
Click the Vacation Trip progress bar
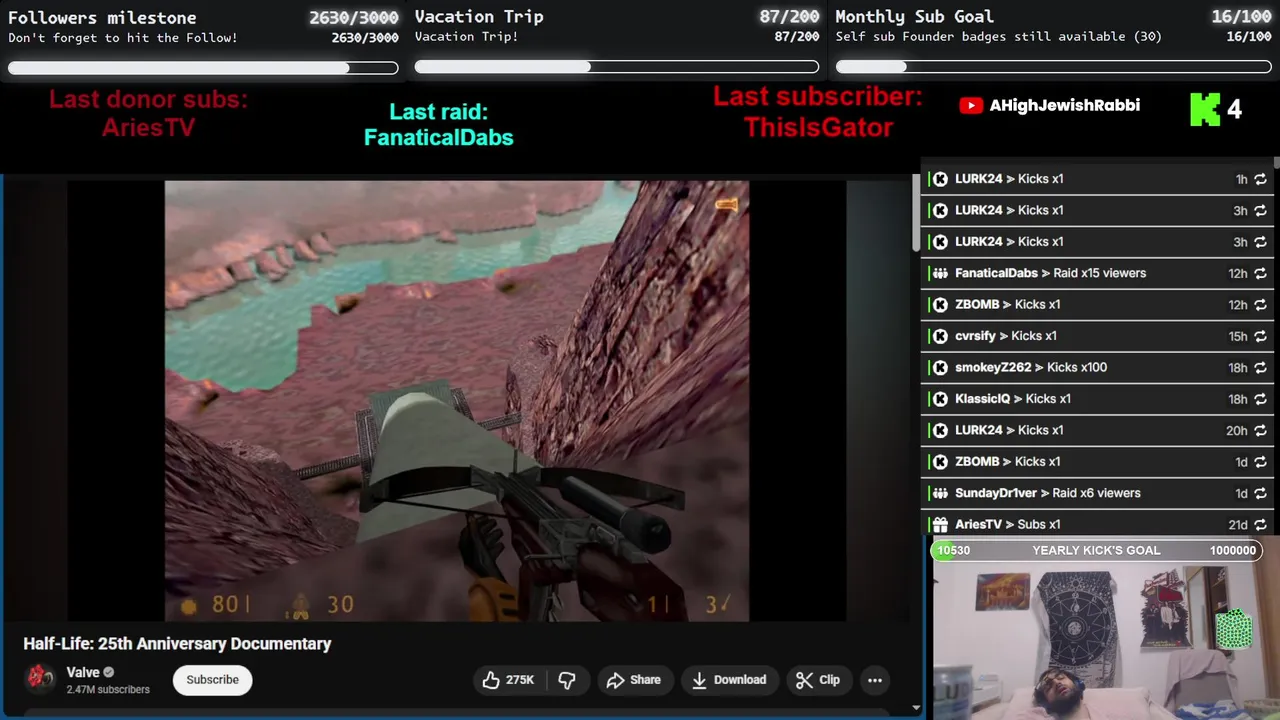(617, 67)
